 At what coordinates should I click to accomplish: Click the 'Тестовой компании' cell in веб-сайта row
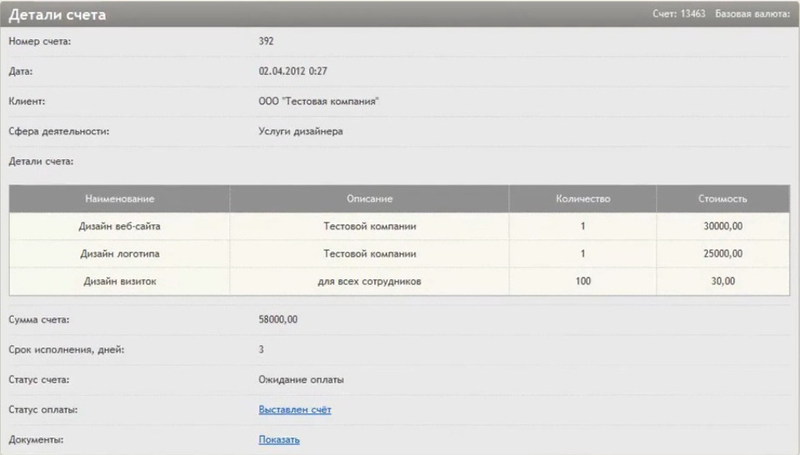pos(369,226)
